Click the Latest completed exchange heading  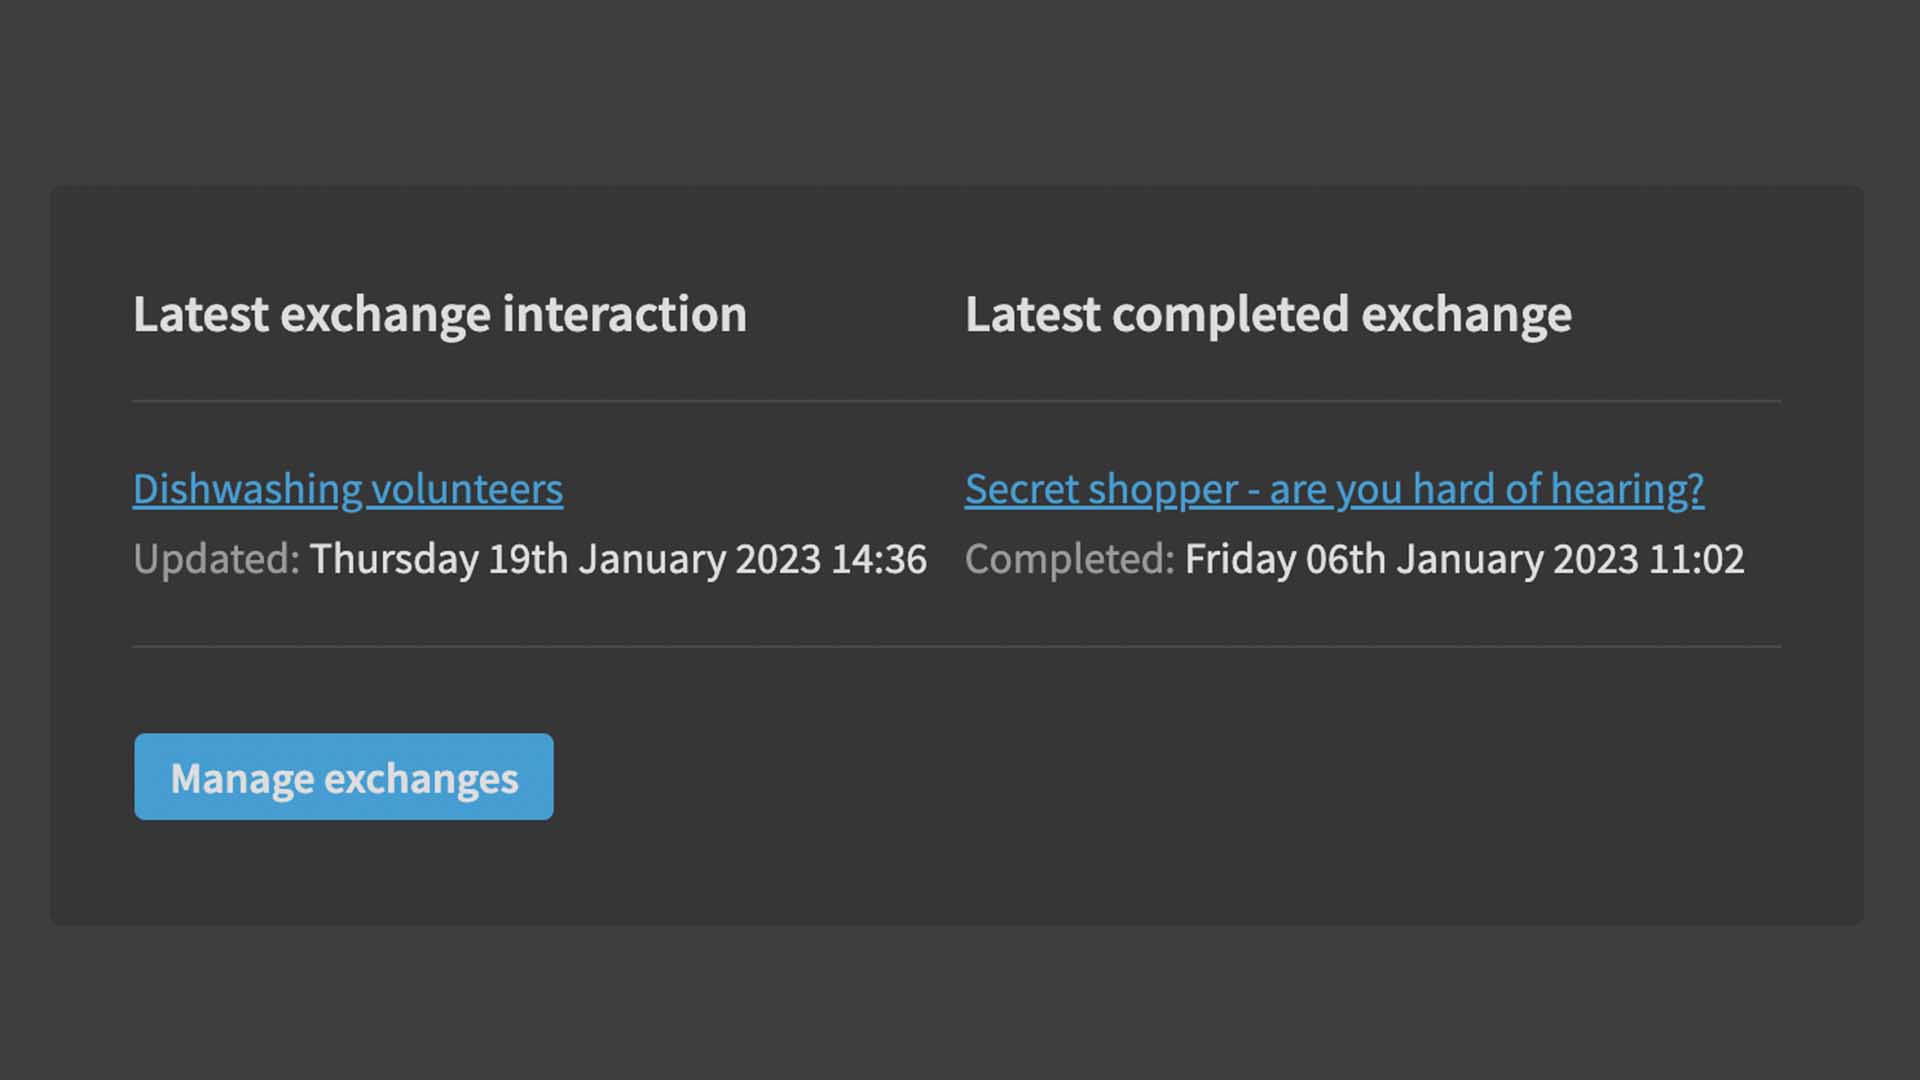pyautogui.click(x=1267, y=314)
